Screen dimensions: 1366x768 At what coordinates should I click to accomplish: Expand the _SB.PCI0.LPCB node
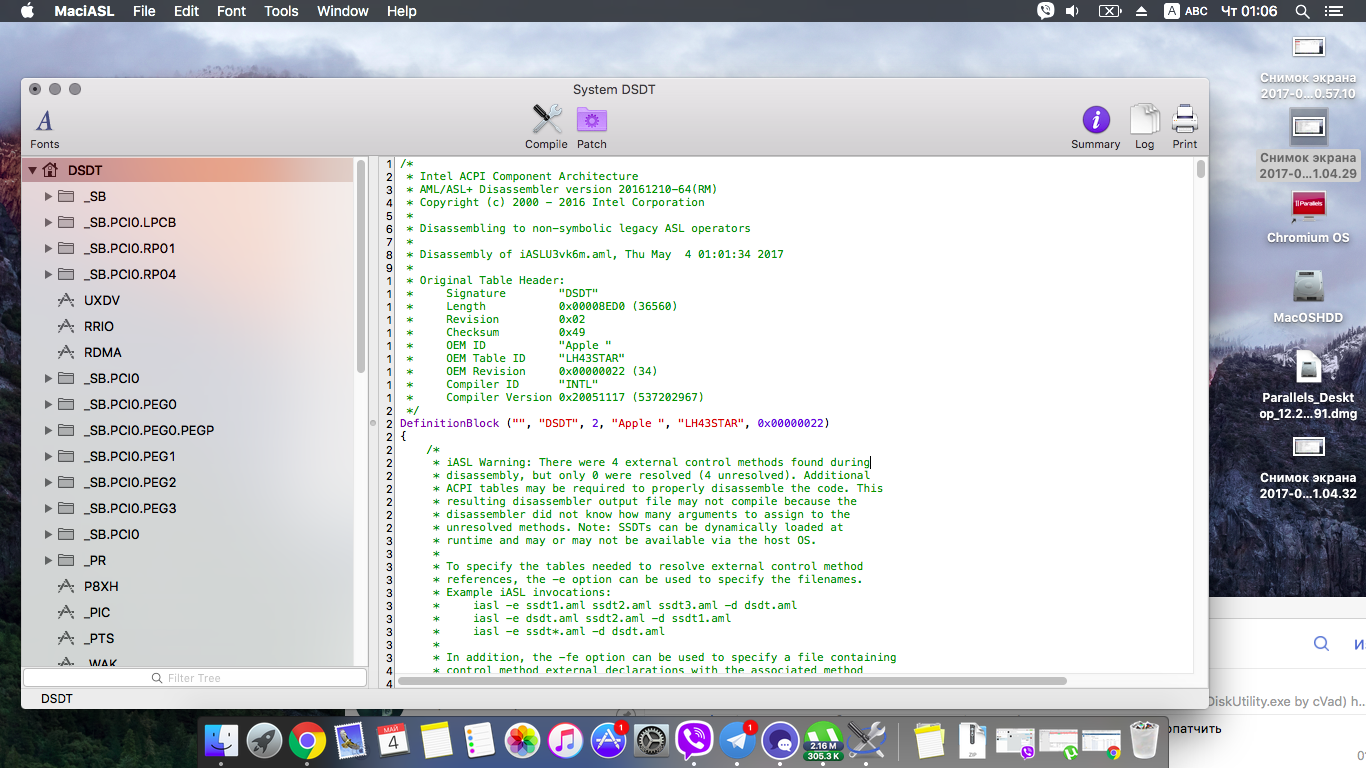48,223
